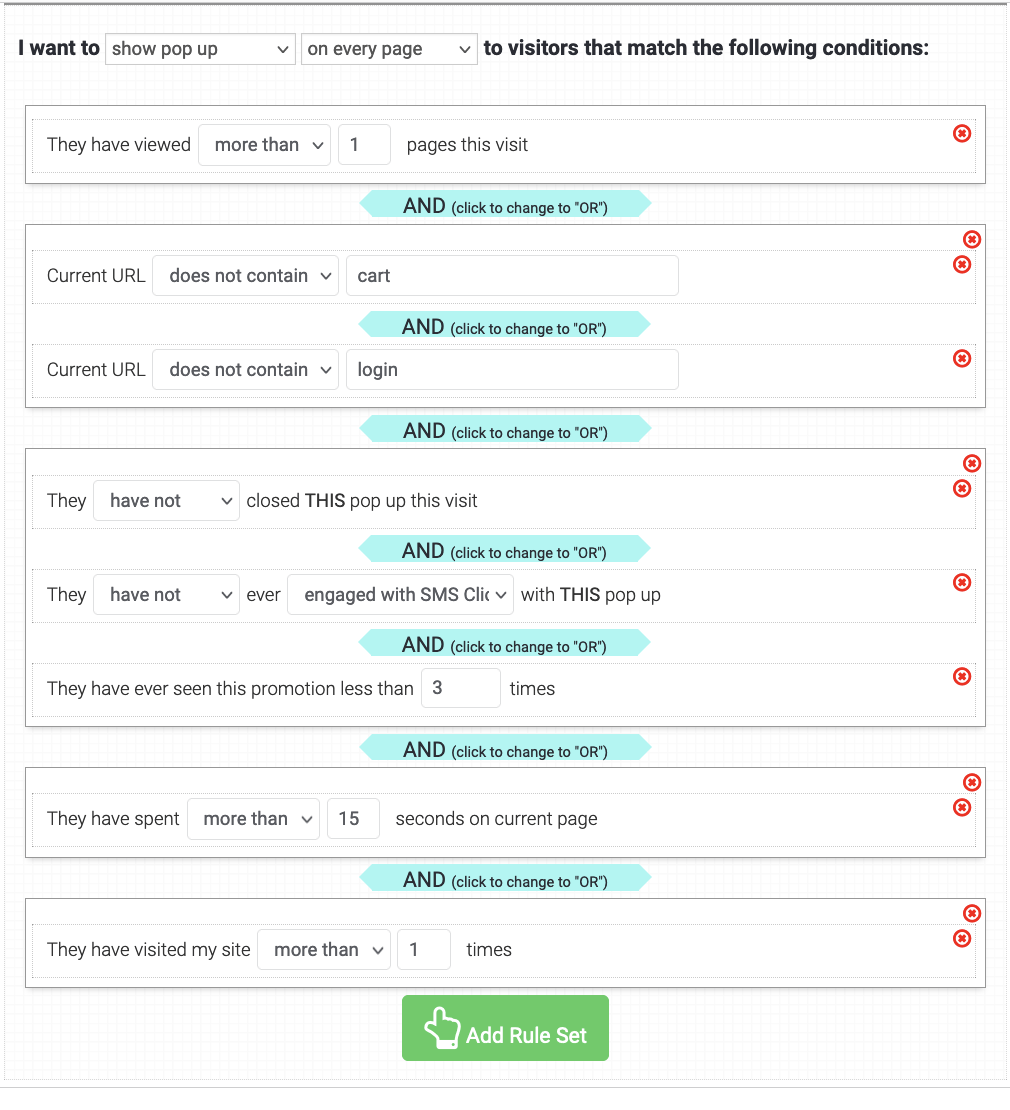This screenshot has height=1110, width=1010.
Task: Toggle the AND above the visited site rule
Action: point(505,879)
